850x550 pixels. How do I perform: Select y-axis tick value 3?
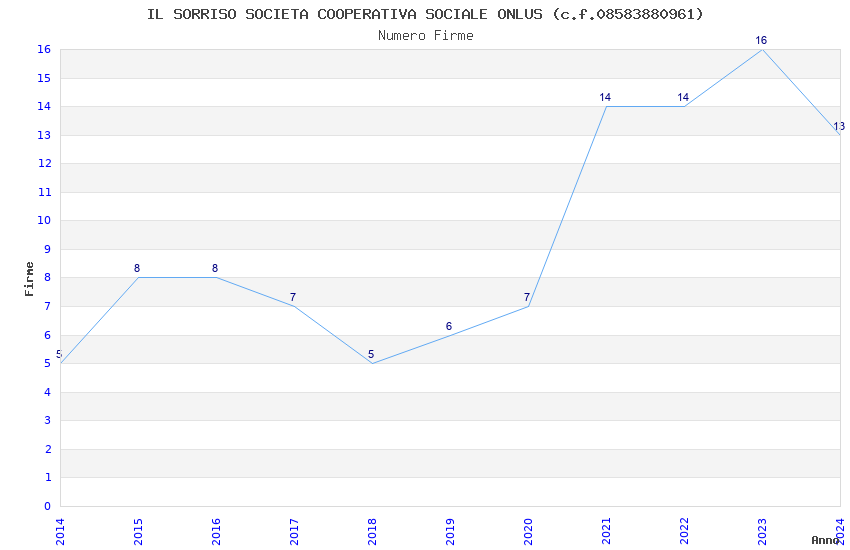coord(48,420)
